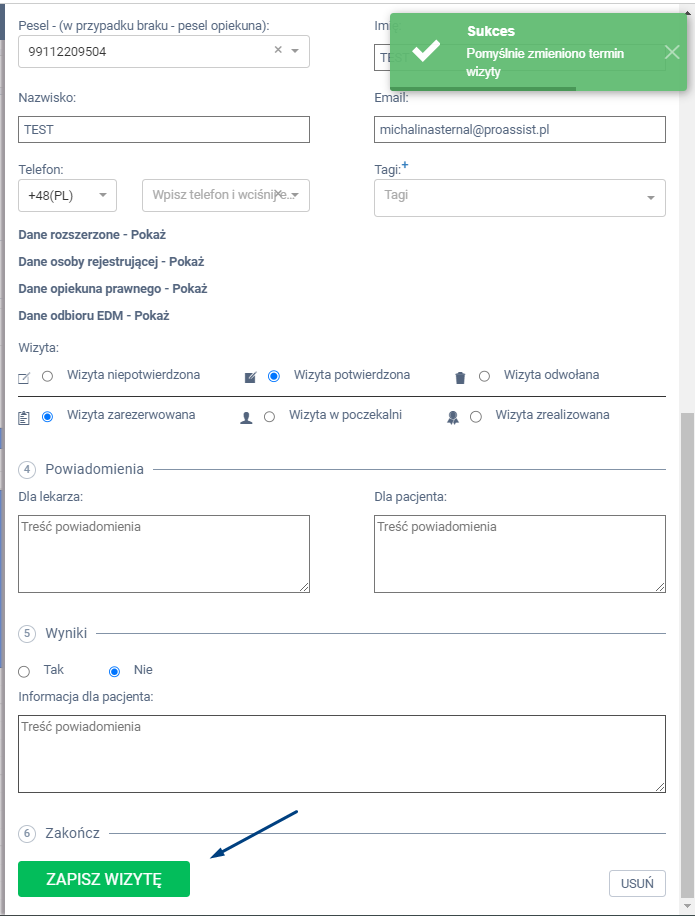
Task: Clear the Pesel field with the X icon
Action: (278, 50)
